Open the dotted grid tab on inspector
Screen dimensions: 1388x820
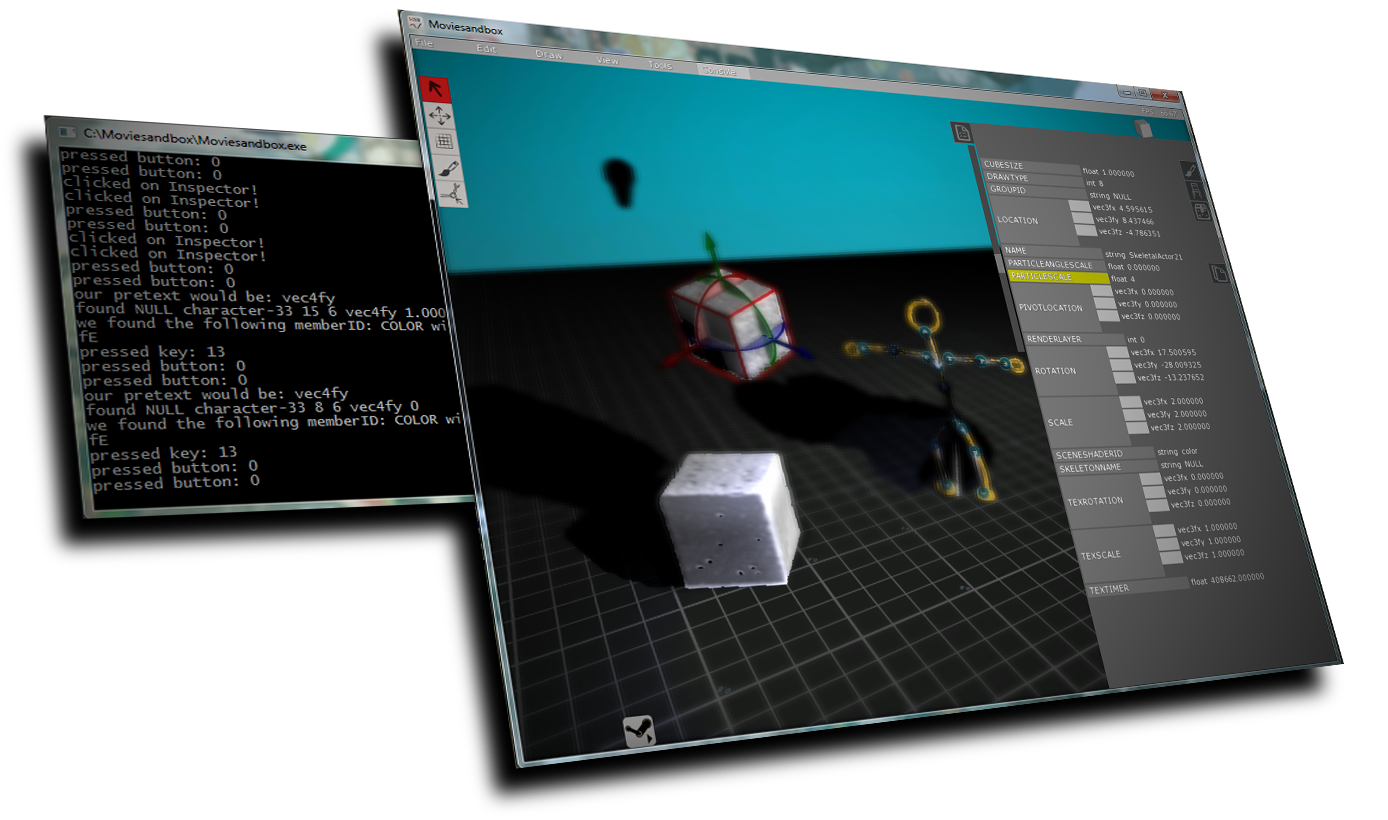tap(1201, 211)
